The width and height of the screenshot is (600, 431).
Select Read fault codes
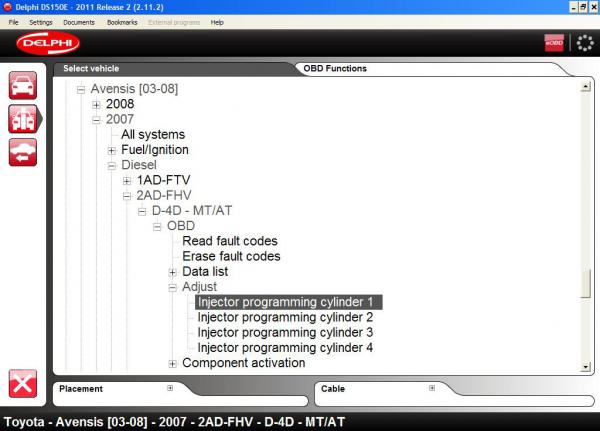pyautogui.click(x=230, y=241)
